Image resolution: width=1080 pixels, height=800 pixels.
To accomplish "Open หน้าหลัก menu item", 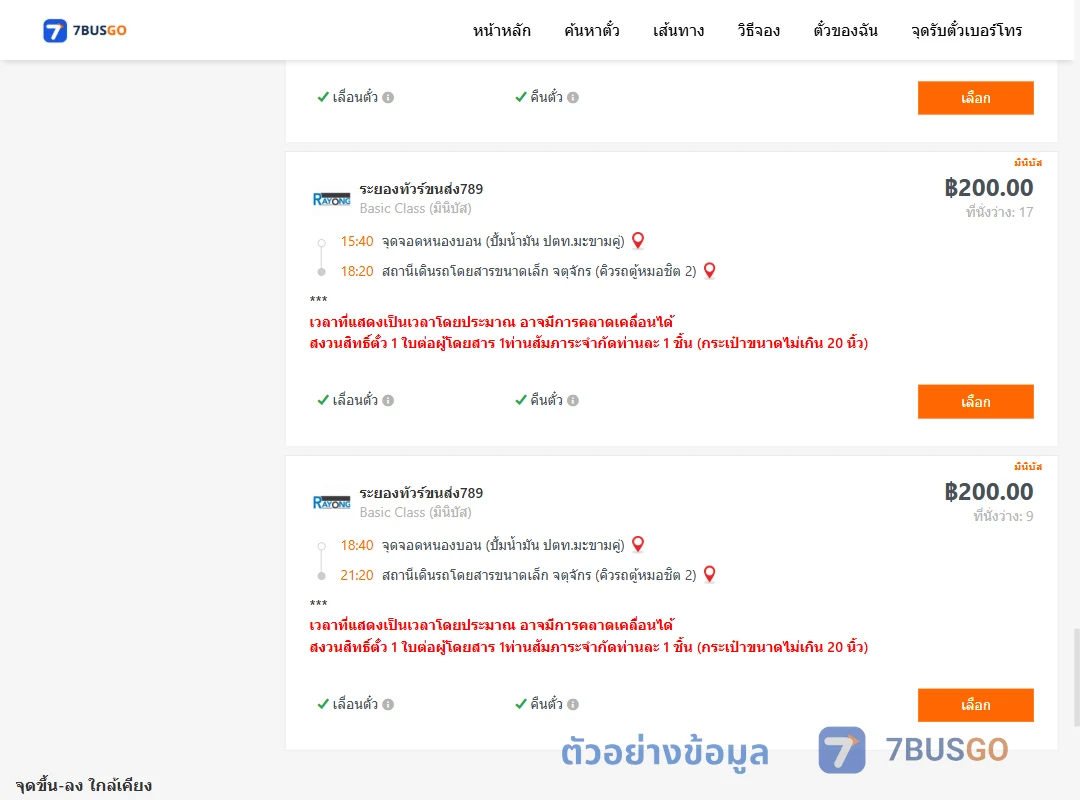I will 501,30.
